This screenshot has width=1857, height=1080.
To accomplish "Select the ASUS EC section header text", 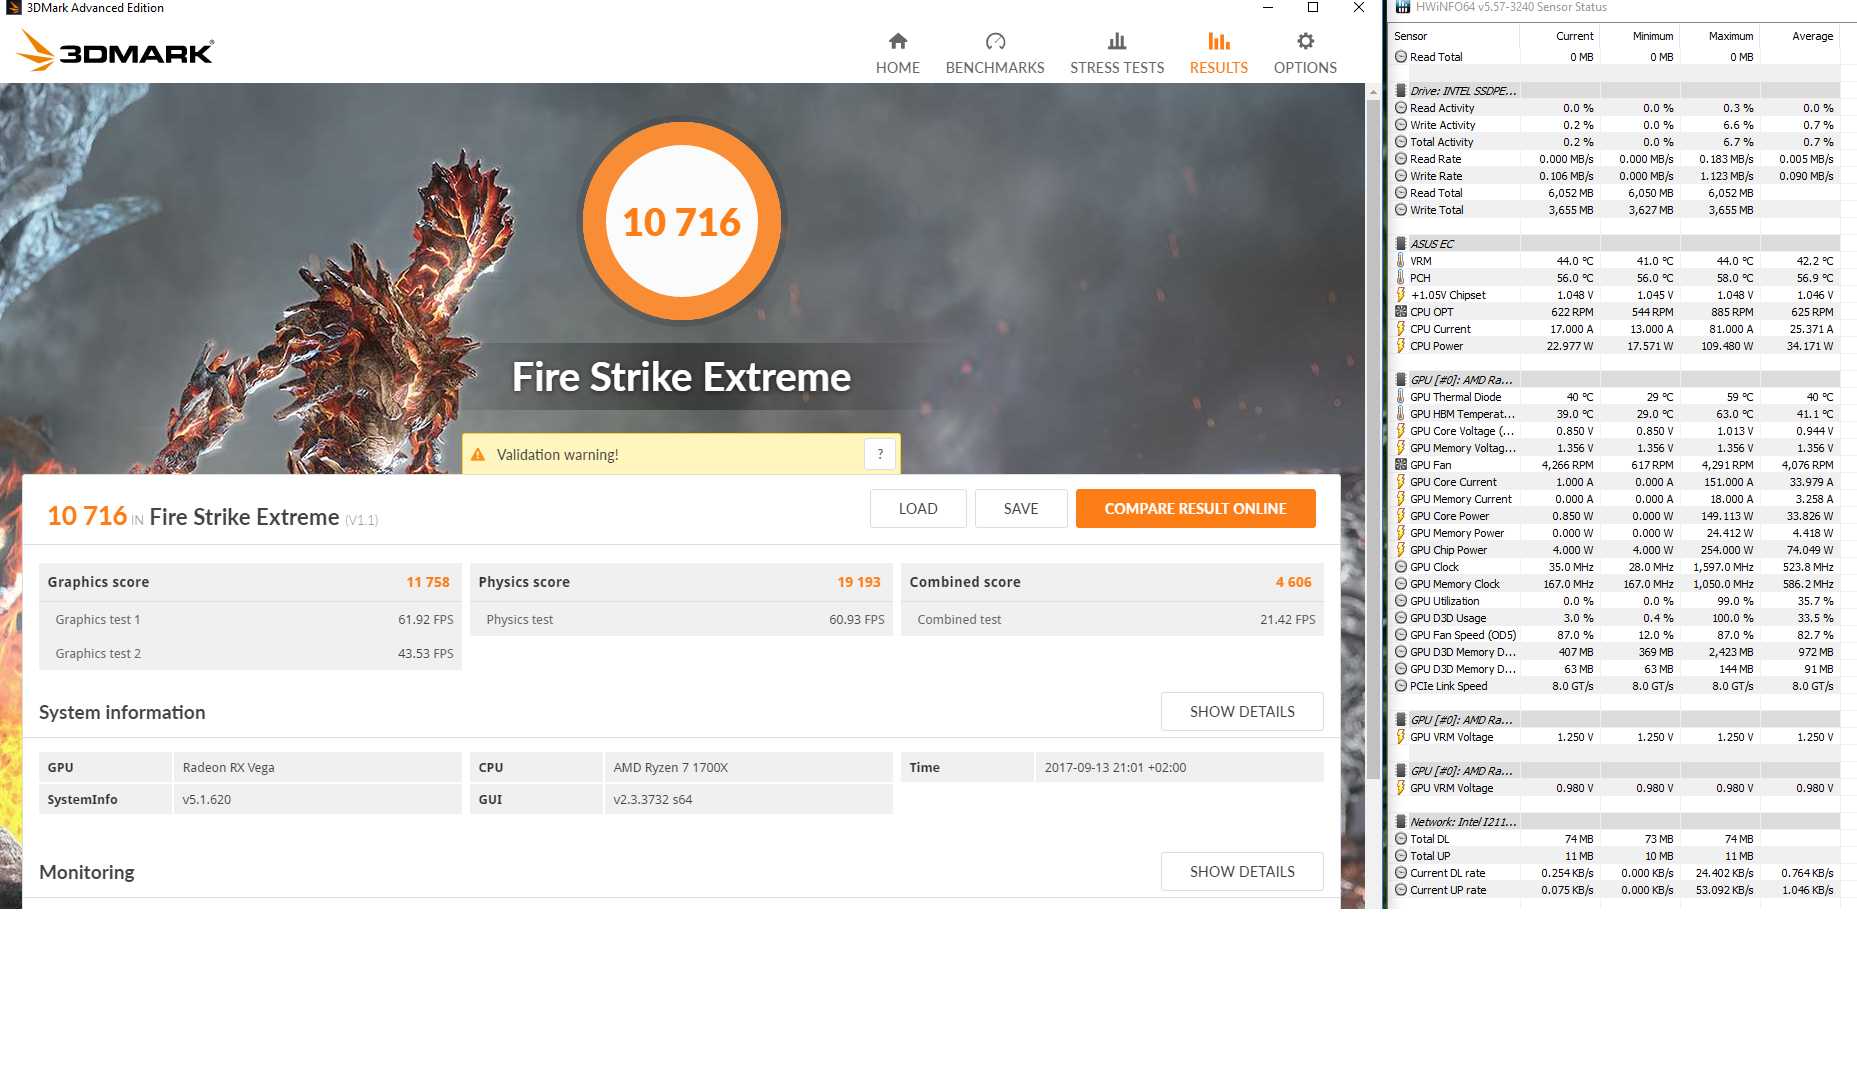I will click(1432, 244).
